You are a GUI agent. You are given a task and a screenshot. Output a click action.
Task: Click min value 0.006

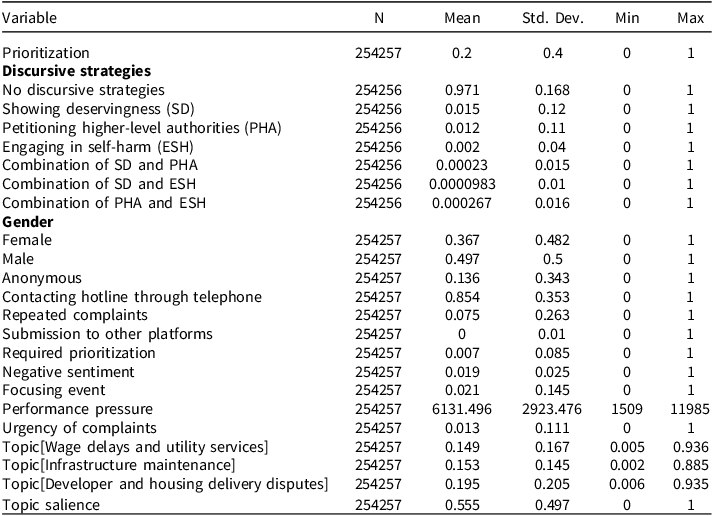[627, 484]
